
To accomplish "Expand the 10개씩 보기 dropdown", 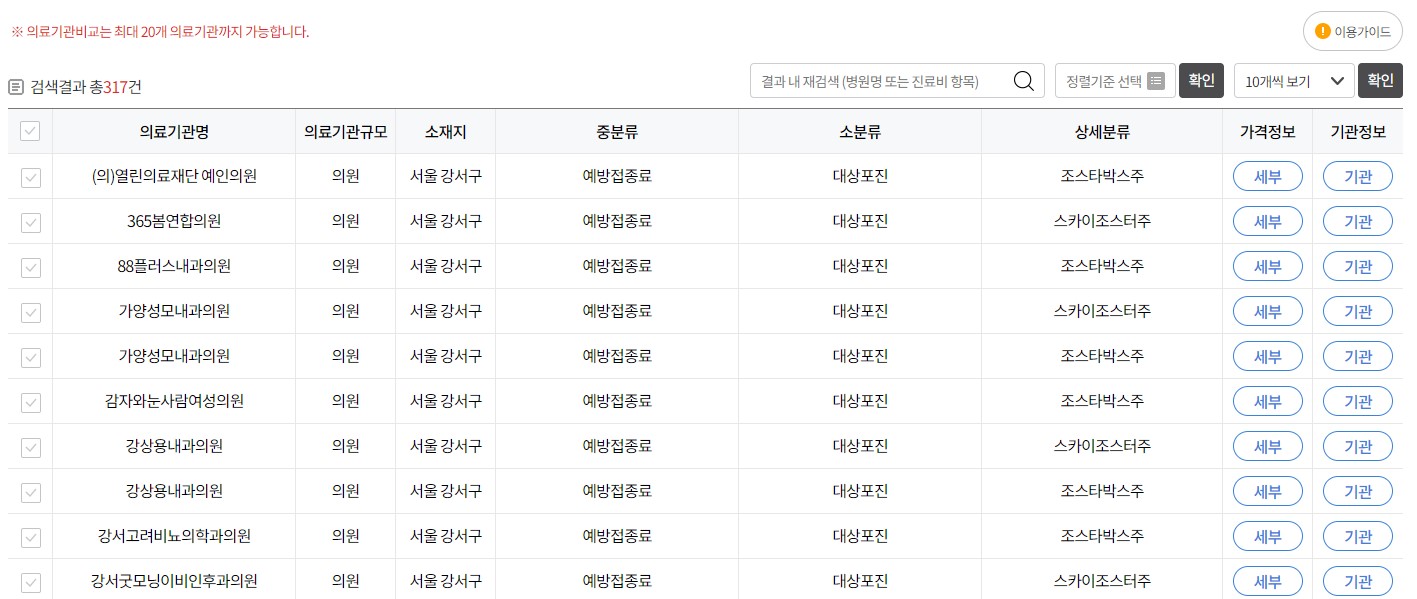I will (1294, 81).
